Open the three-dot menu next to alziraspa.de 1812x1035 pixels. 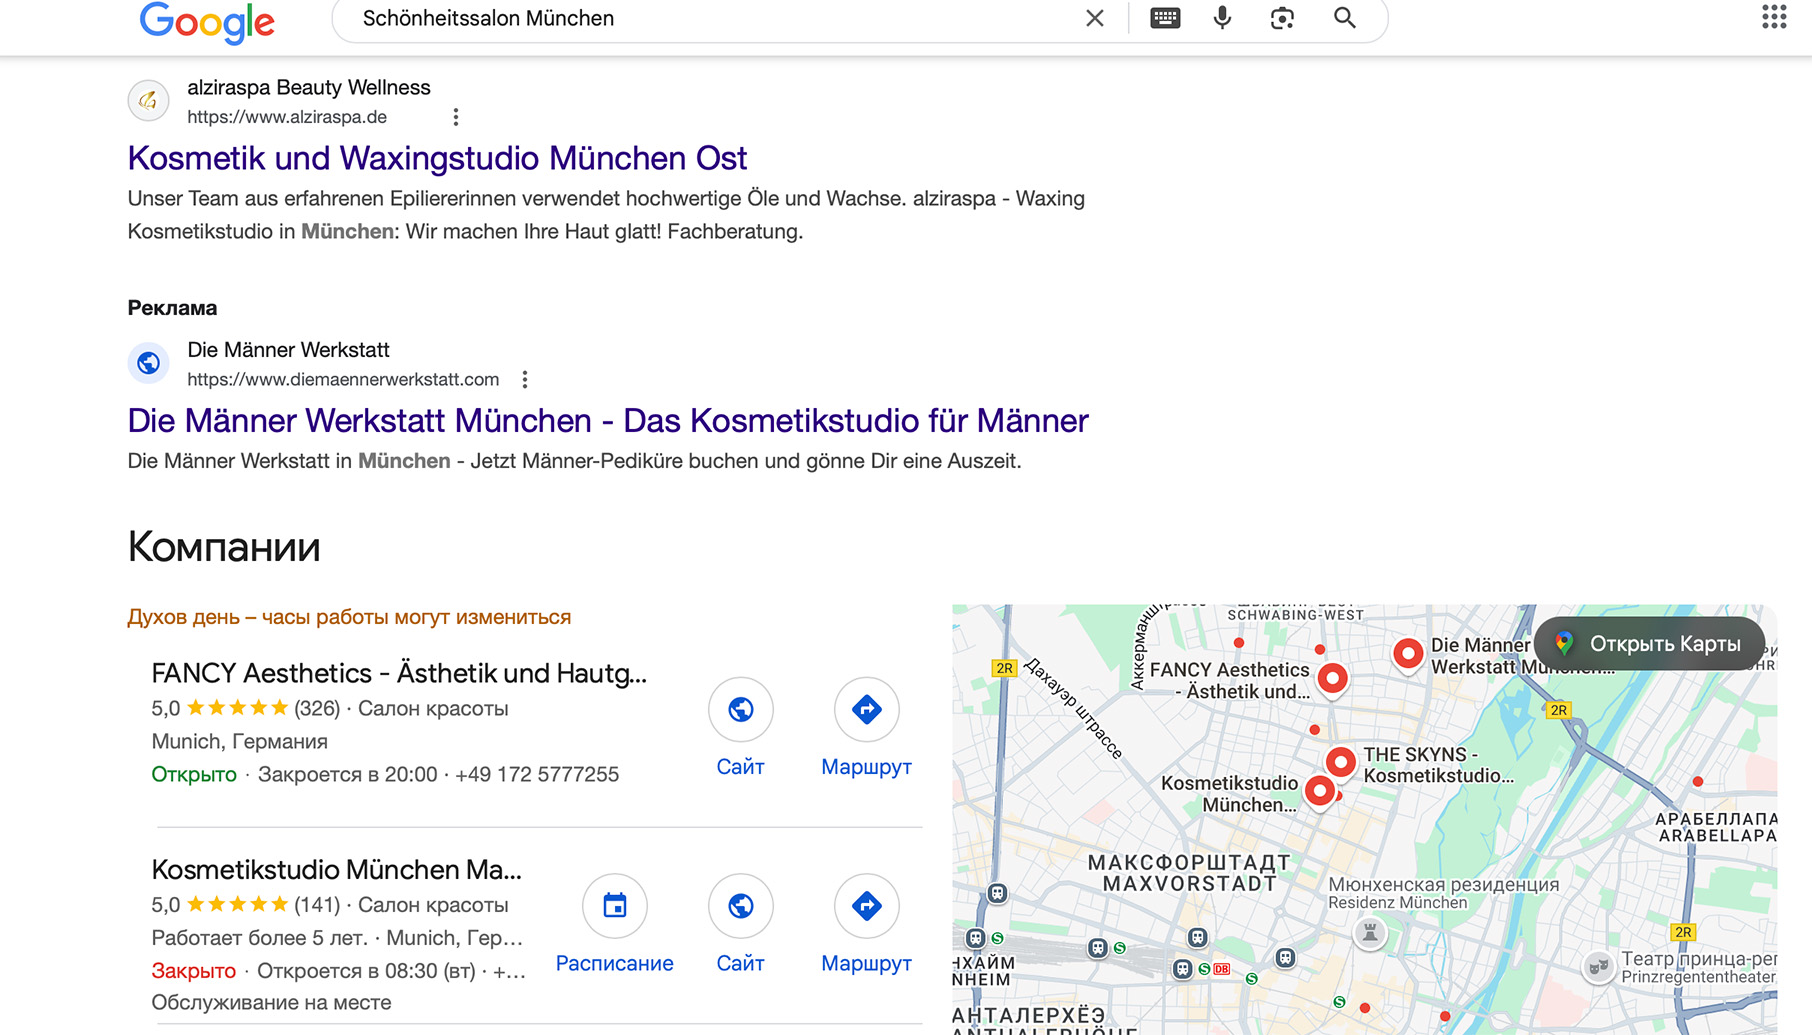pos(456,117)
